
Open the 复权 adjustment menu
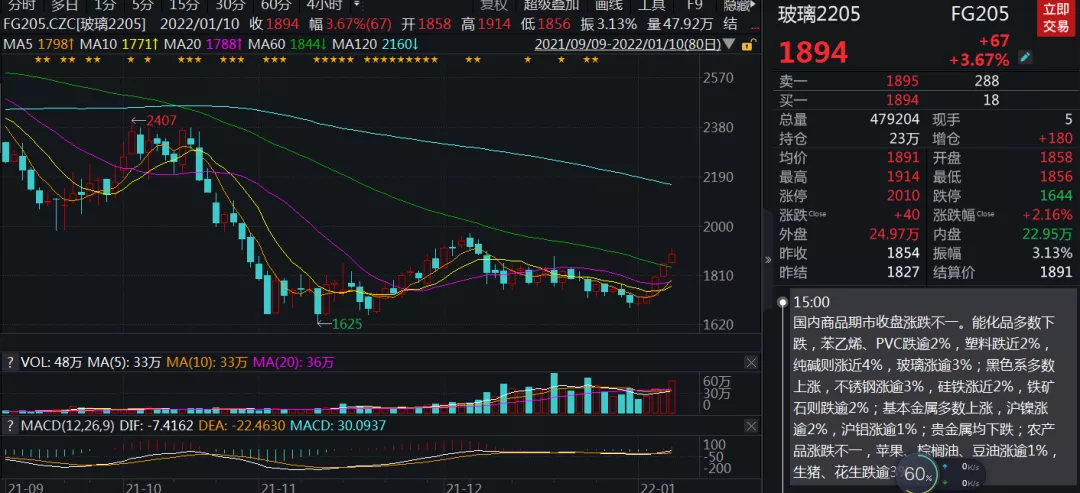click(x=494, y=4)
